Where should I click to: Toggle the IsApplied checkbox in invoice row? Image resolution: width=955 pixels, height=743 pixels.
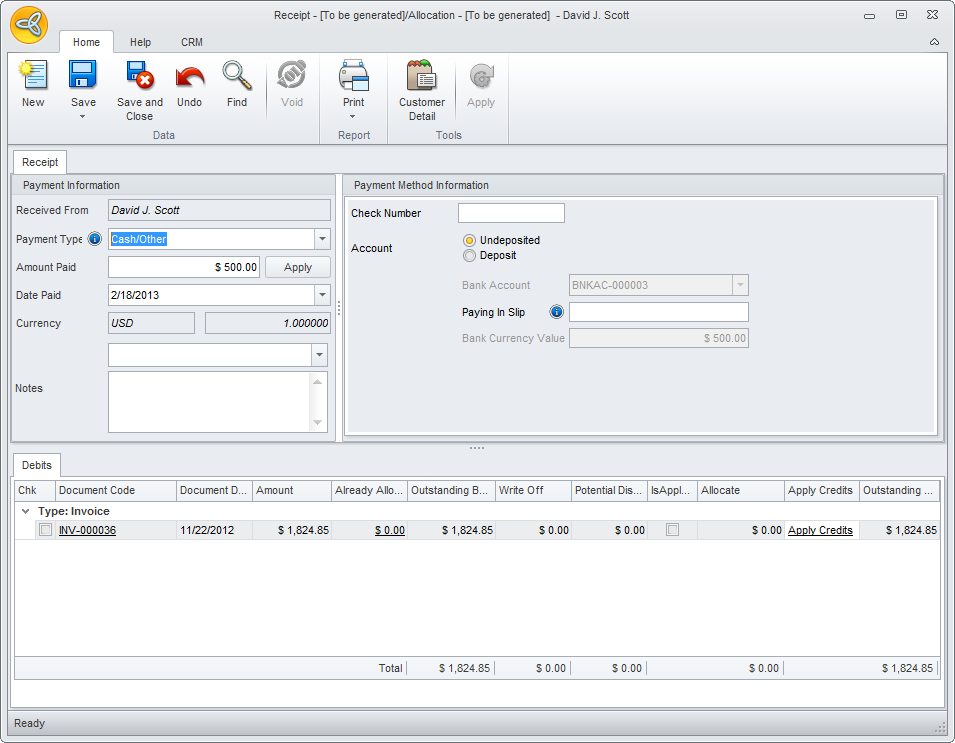[x=672, y=530]
